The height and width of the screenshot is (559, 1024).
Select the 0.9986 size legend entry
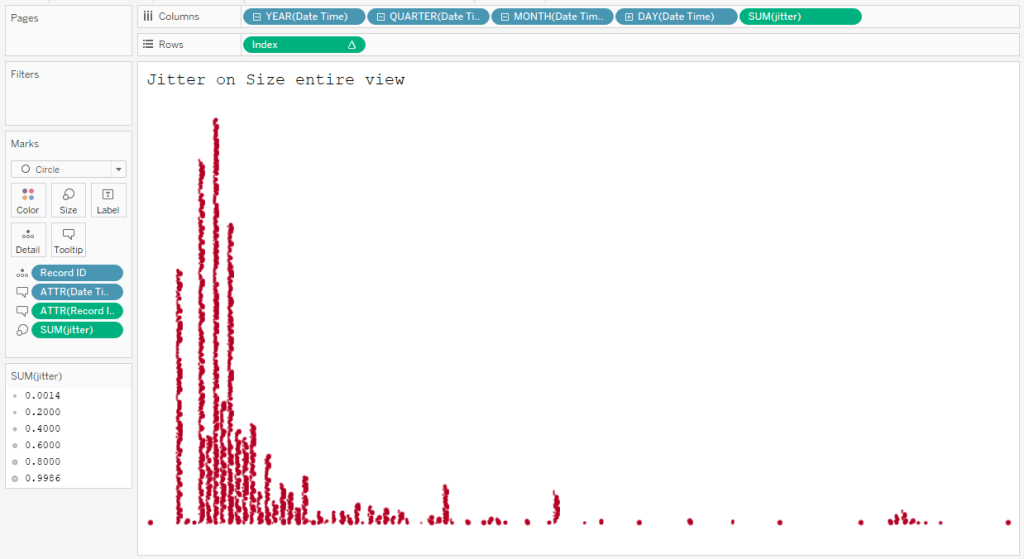pos(42,479)
